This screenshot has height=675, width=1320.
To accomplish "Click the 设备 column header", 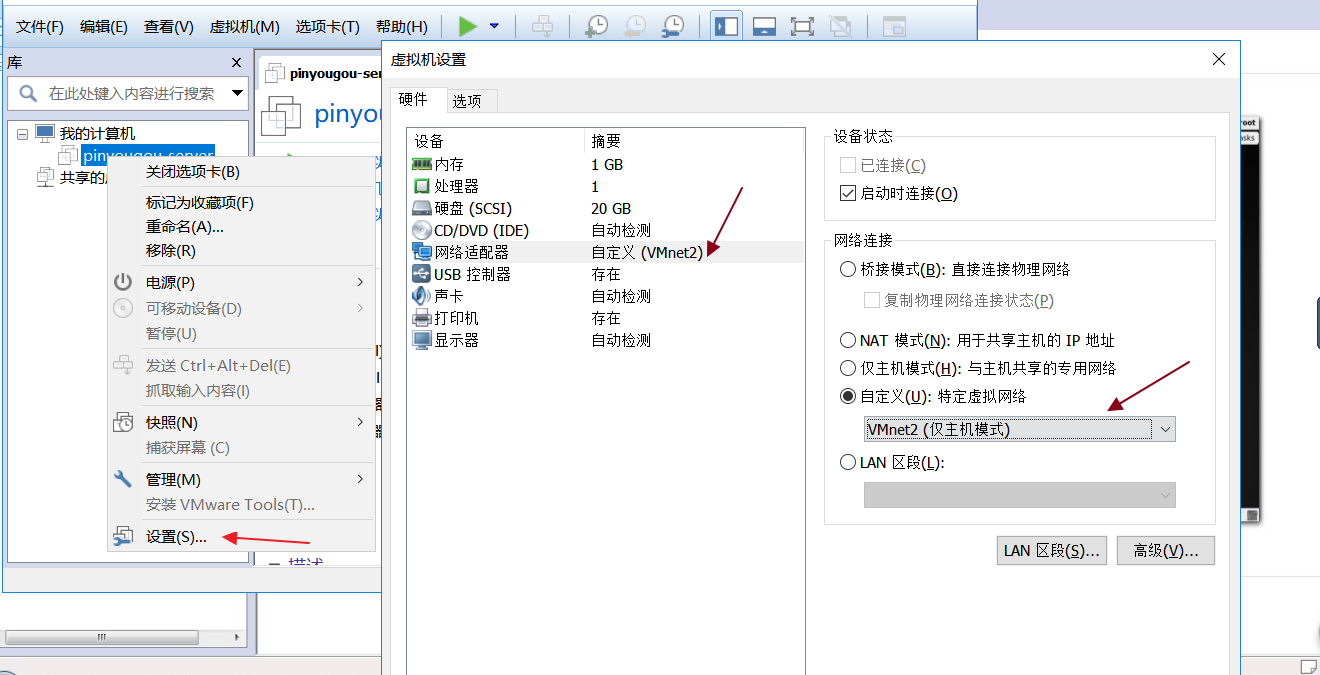I will pyautogui.click(x=496, y=141).
